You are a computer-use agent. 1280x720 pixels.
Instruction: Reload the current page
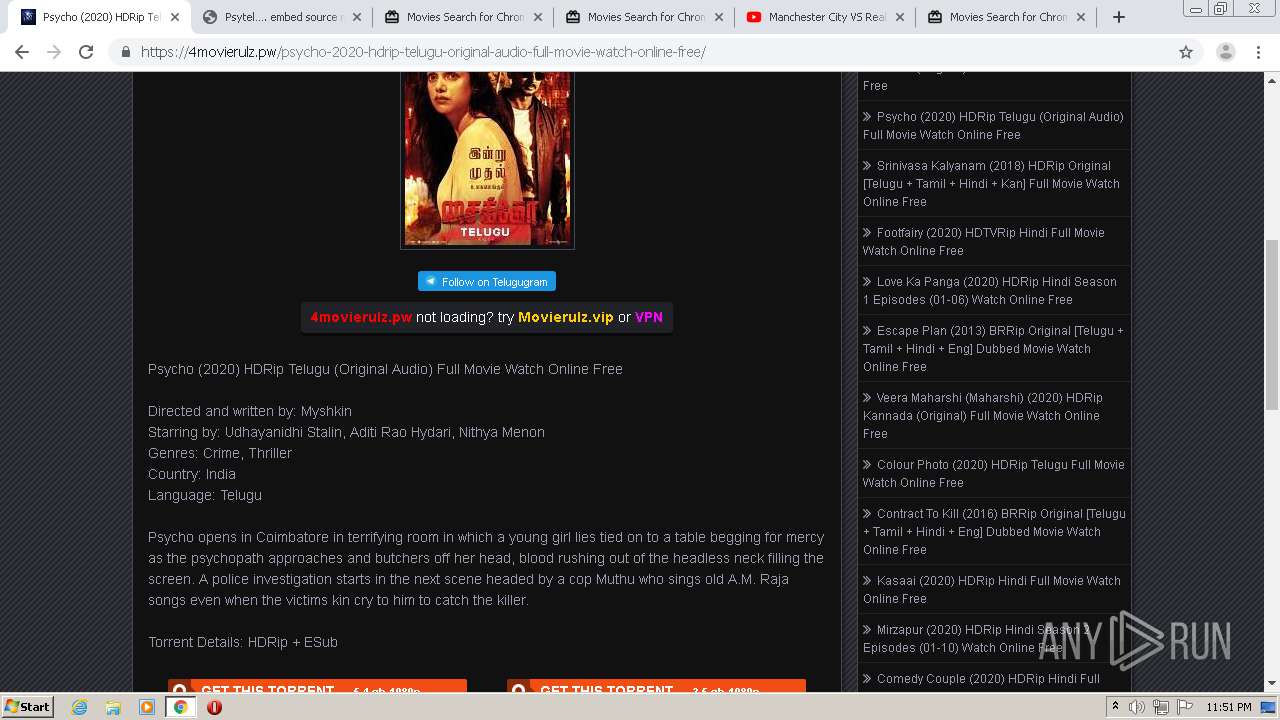tap(86, 52)
